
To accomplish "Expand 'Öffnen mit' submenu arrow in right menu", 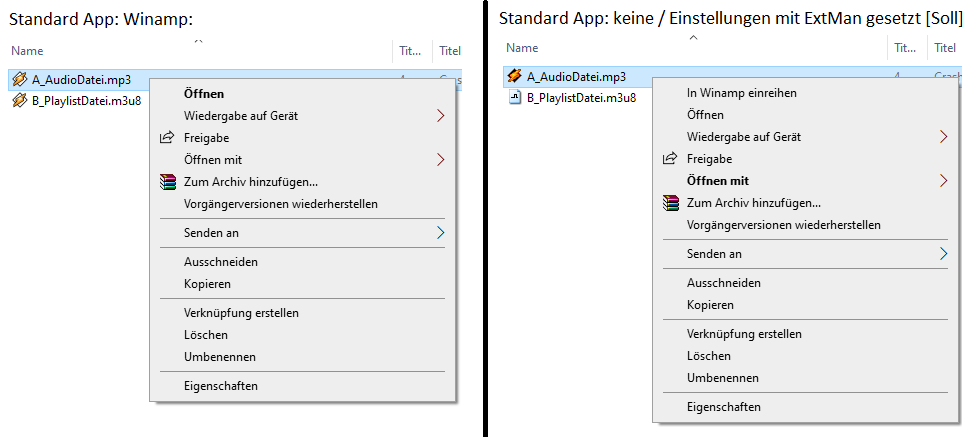I will pos(944,181).
